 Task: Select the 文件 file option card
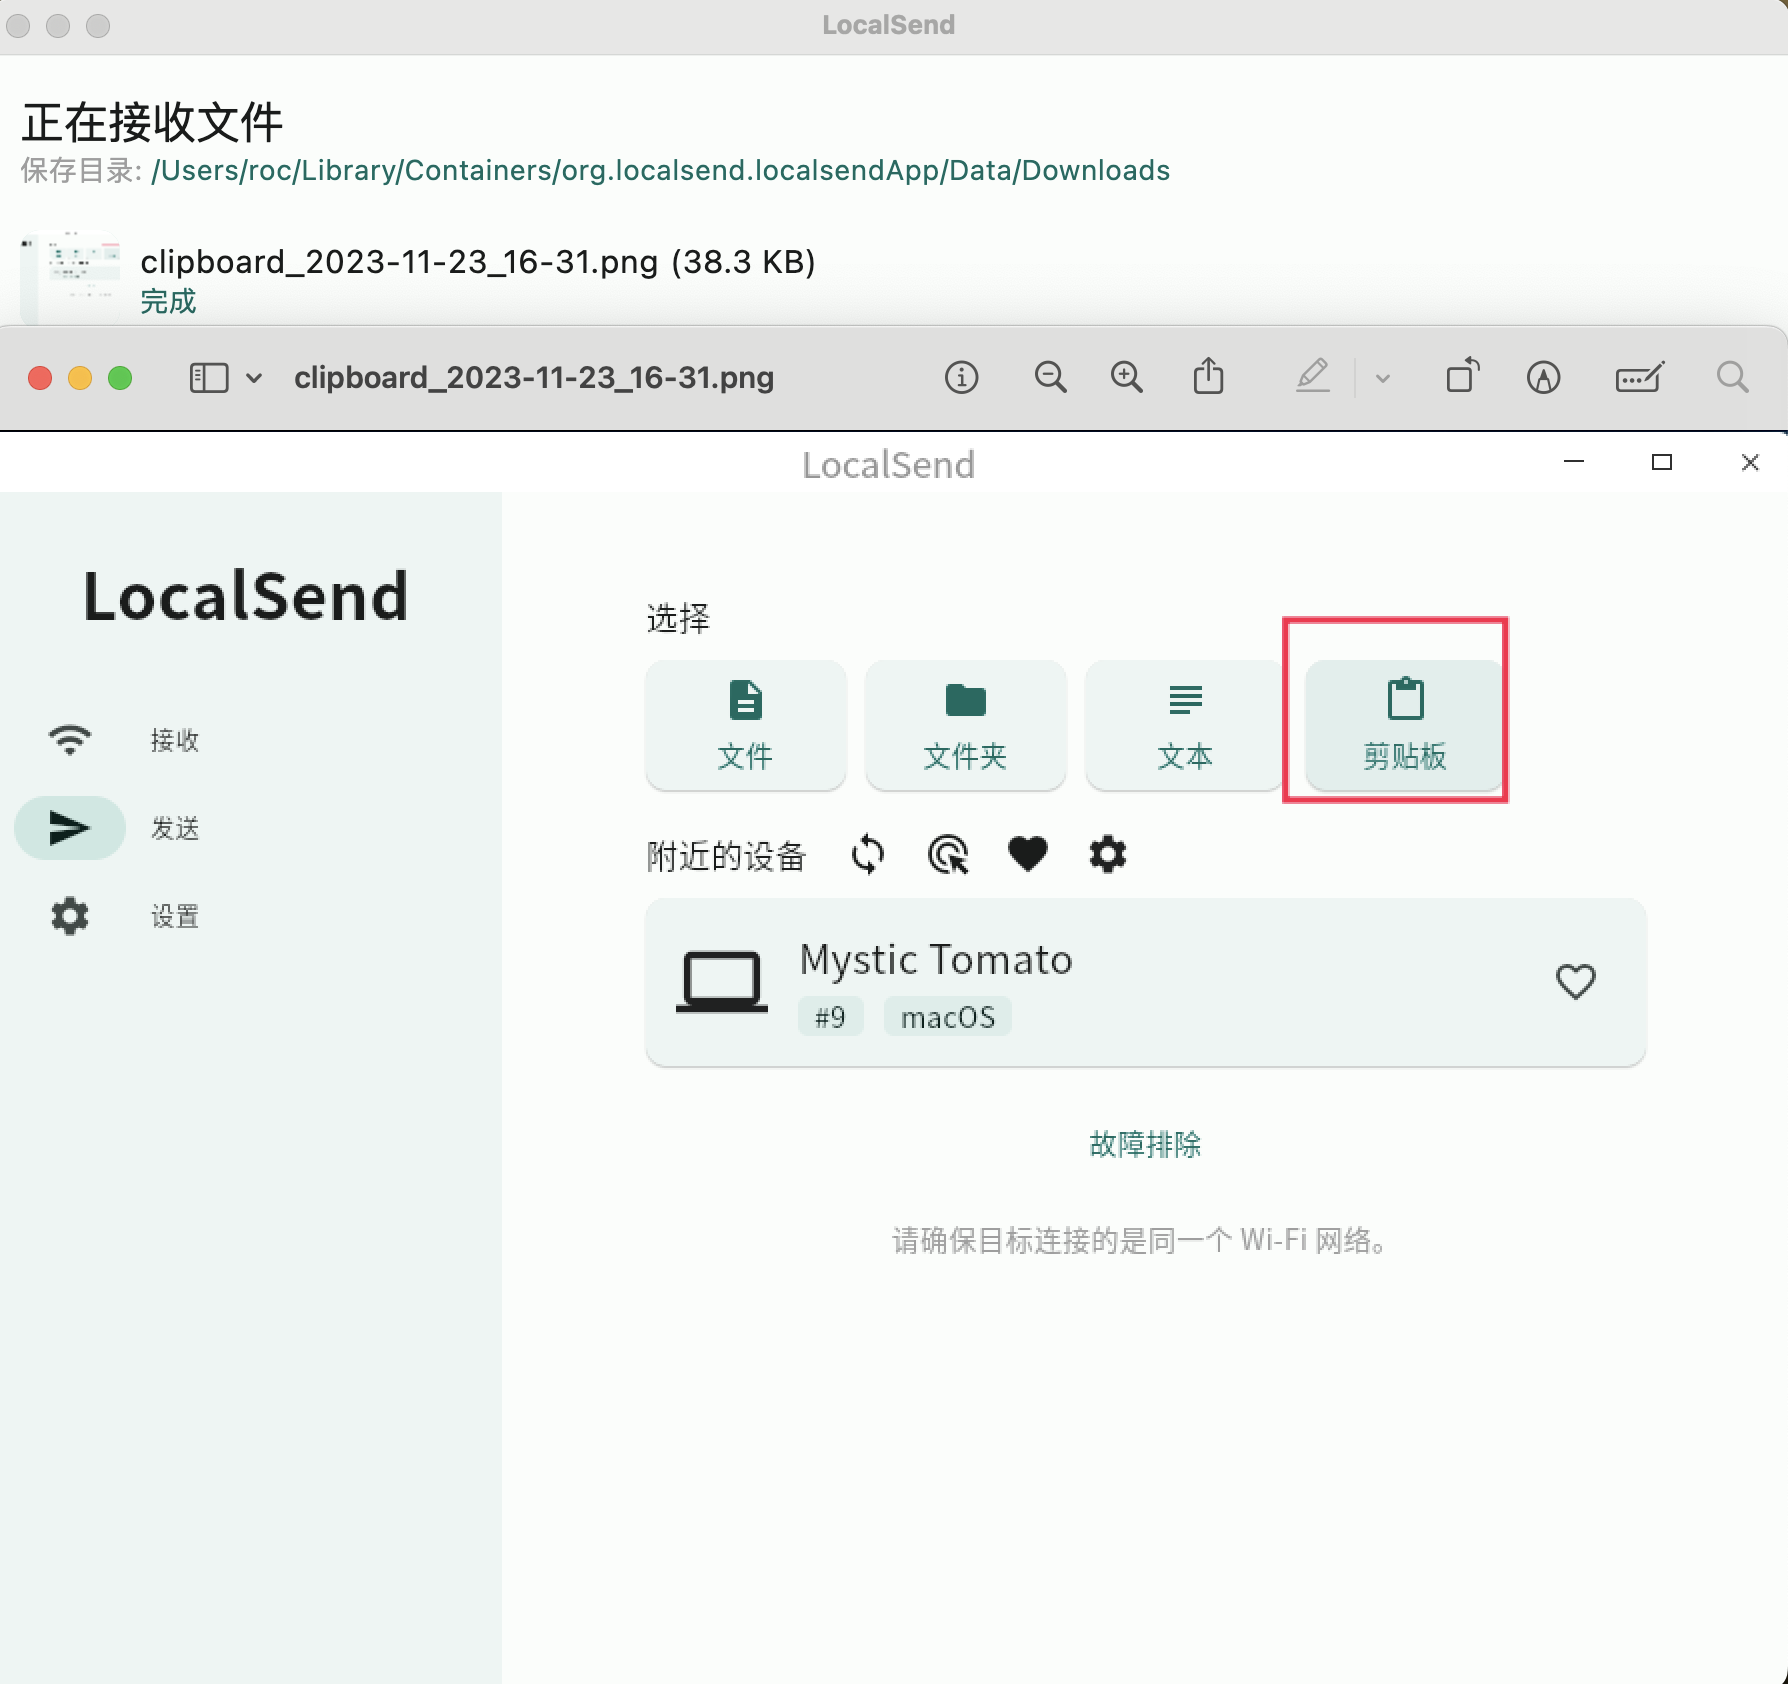(x=745, y=725)
